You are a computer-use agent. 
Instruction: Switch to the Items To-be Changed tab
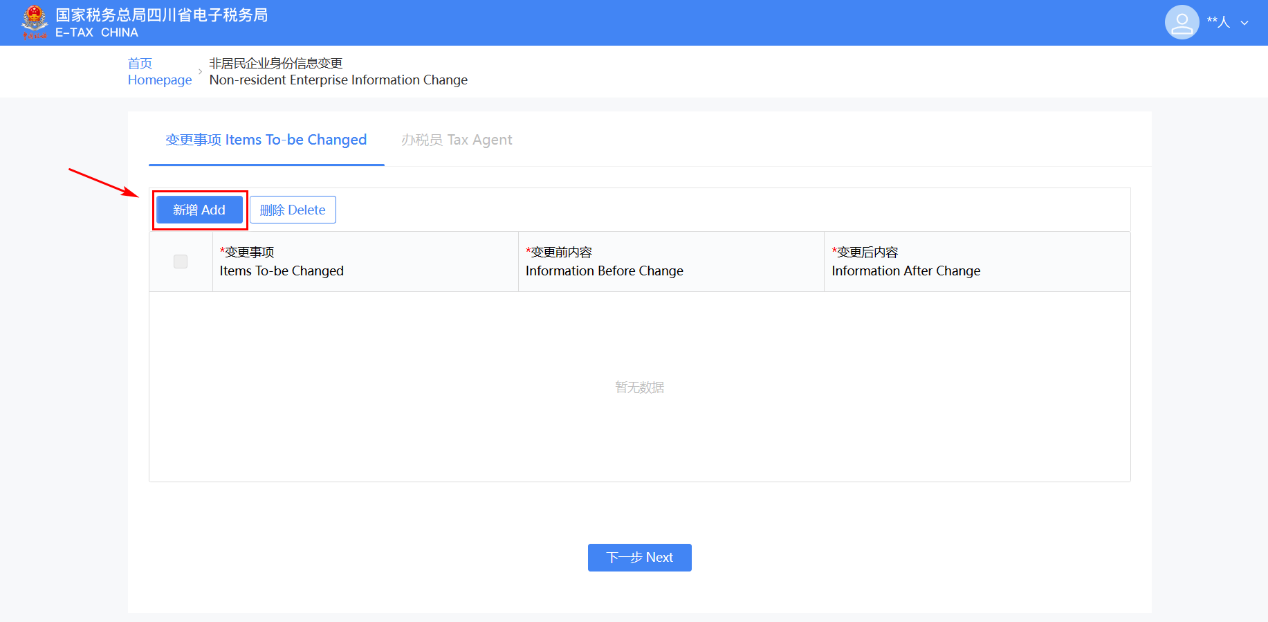[266, 140]
